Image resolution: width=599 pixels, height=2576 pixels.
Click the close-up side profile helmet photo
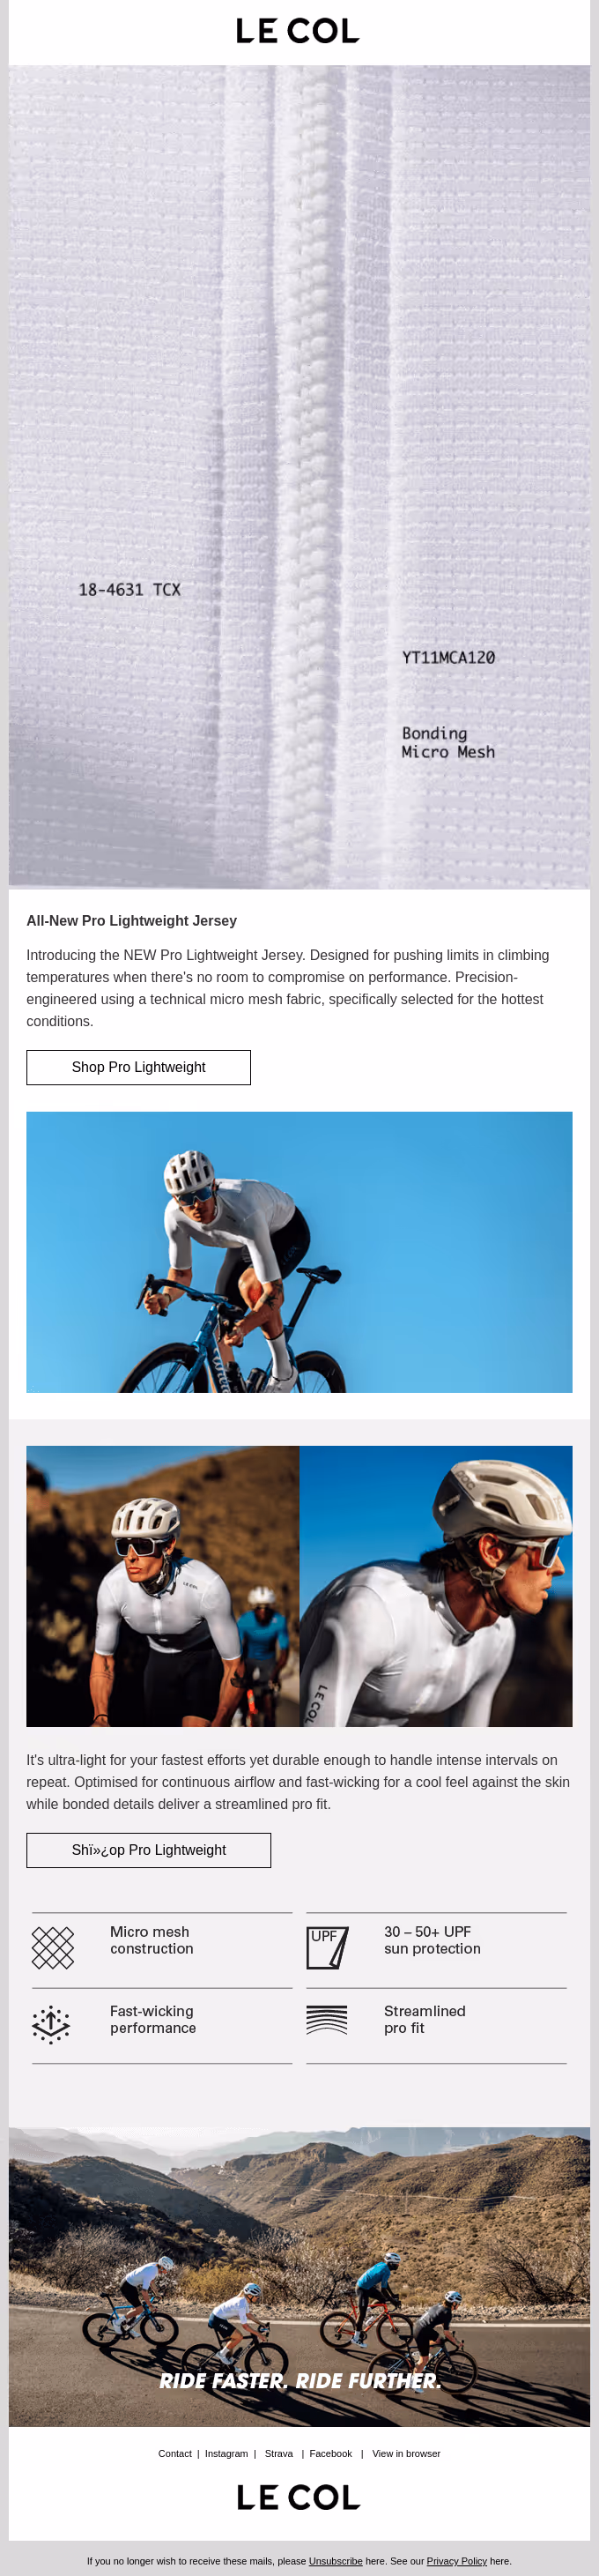436,1586
